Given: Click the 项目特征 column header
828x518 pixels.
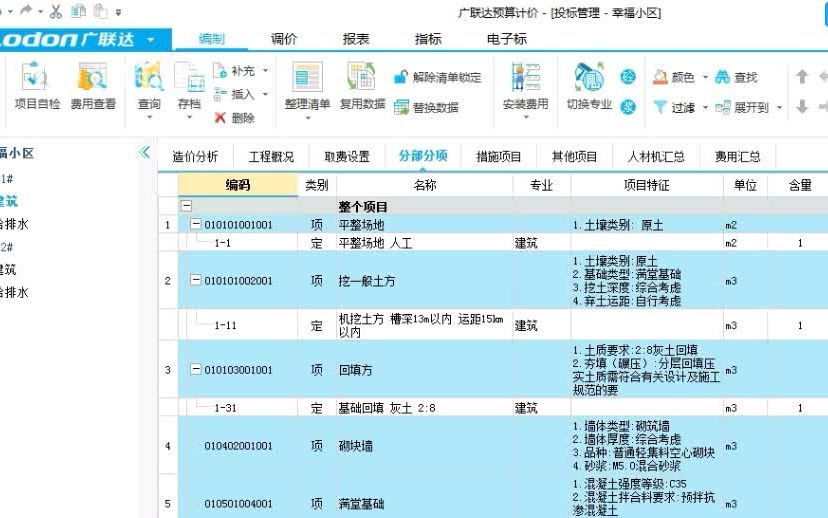Looking at the screenshot, I should pyautogui.click(x=647, y=185).
